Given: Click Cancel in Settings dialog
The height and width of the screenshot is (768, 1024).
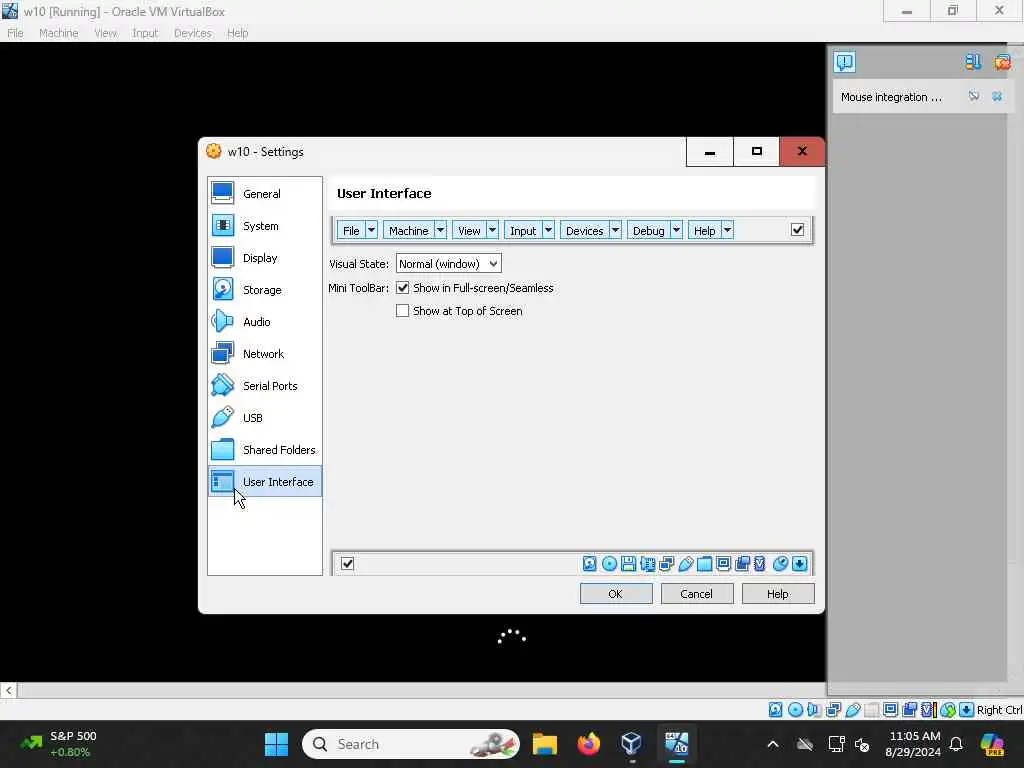Looking at the screenshot, I should pyautogui.click(x=697, y=594).
